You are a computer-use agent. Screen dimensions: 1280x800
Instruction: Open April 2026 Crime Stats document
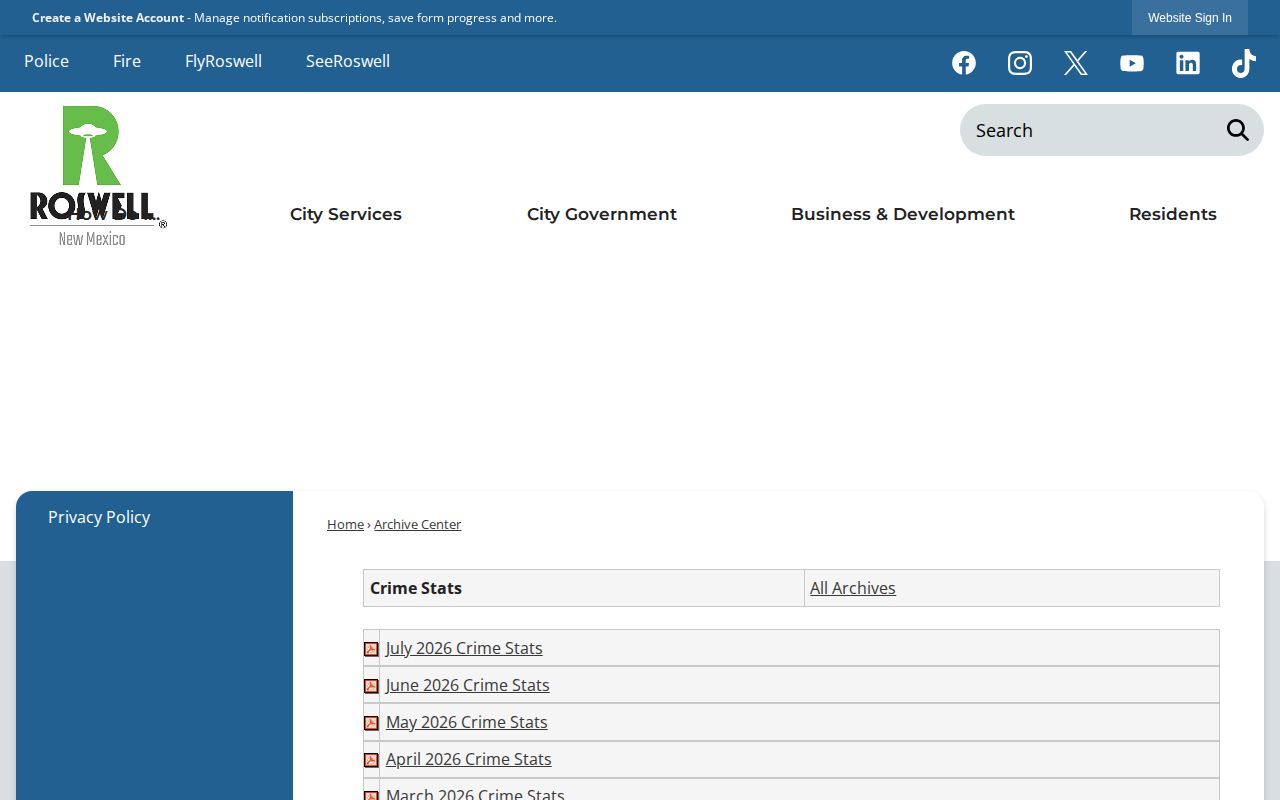pos(468,759)
